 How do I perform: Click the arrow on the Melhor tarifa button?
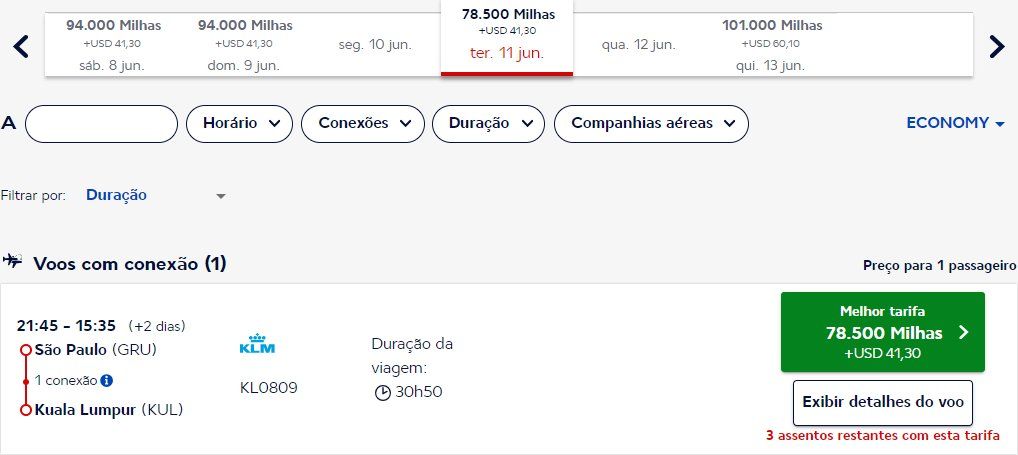963,333
